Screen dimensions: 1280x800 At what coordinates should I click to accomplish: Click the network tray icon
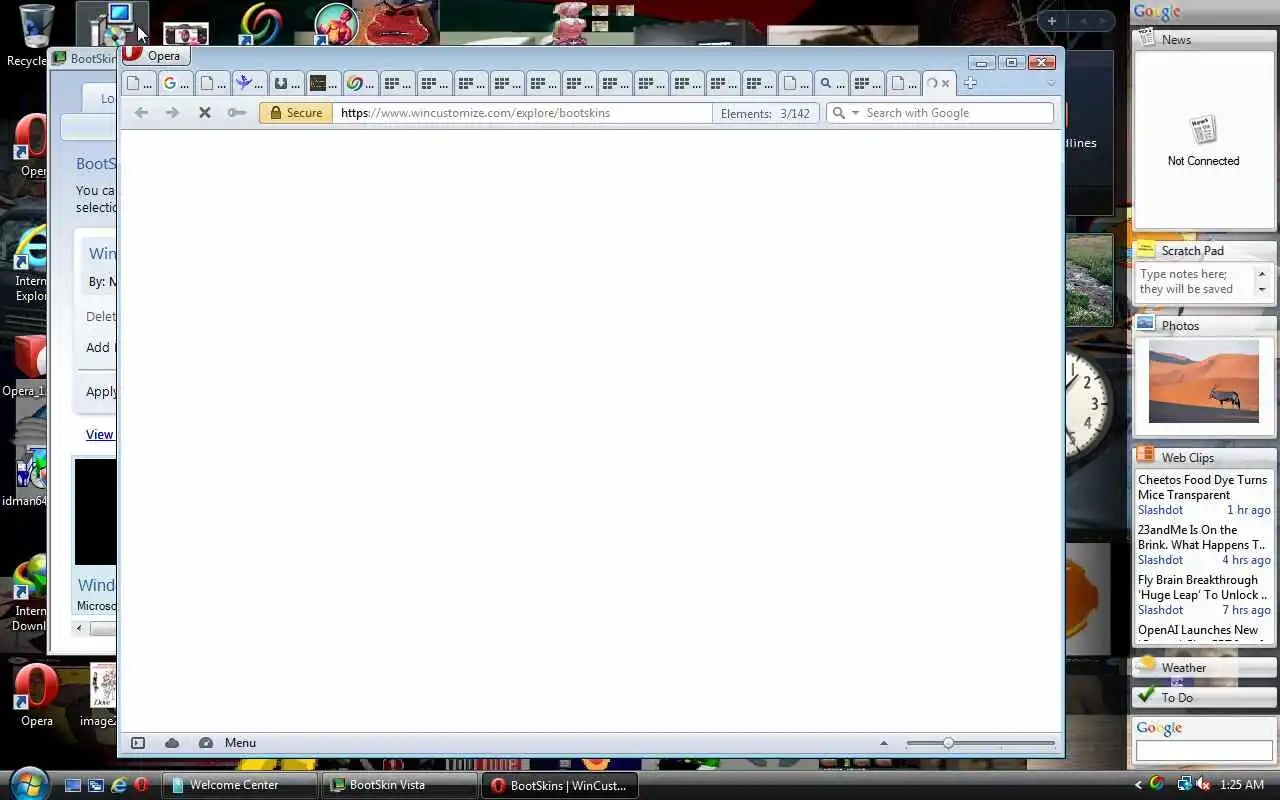(1185, 785)
